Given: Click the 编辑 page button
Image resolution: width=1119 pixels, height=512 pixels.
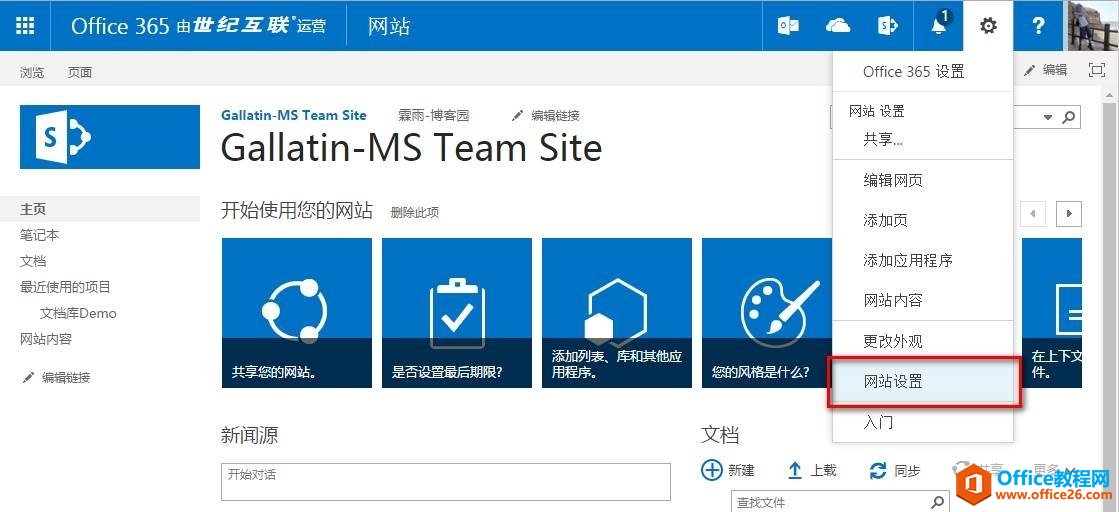Looking at the screenshot, I should coord(1045,70).
